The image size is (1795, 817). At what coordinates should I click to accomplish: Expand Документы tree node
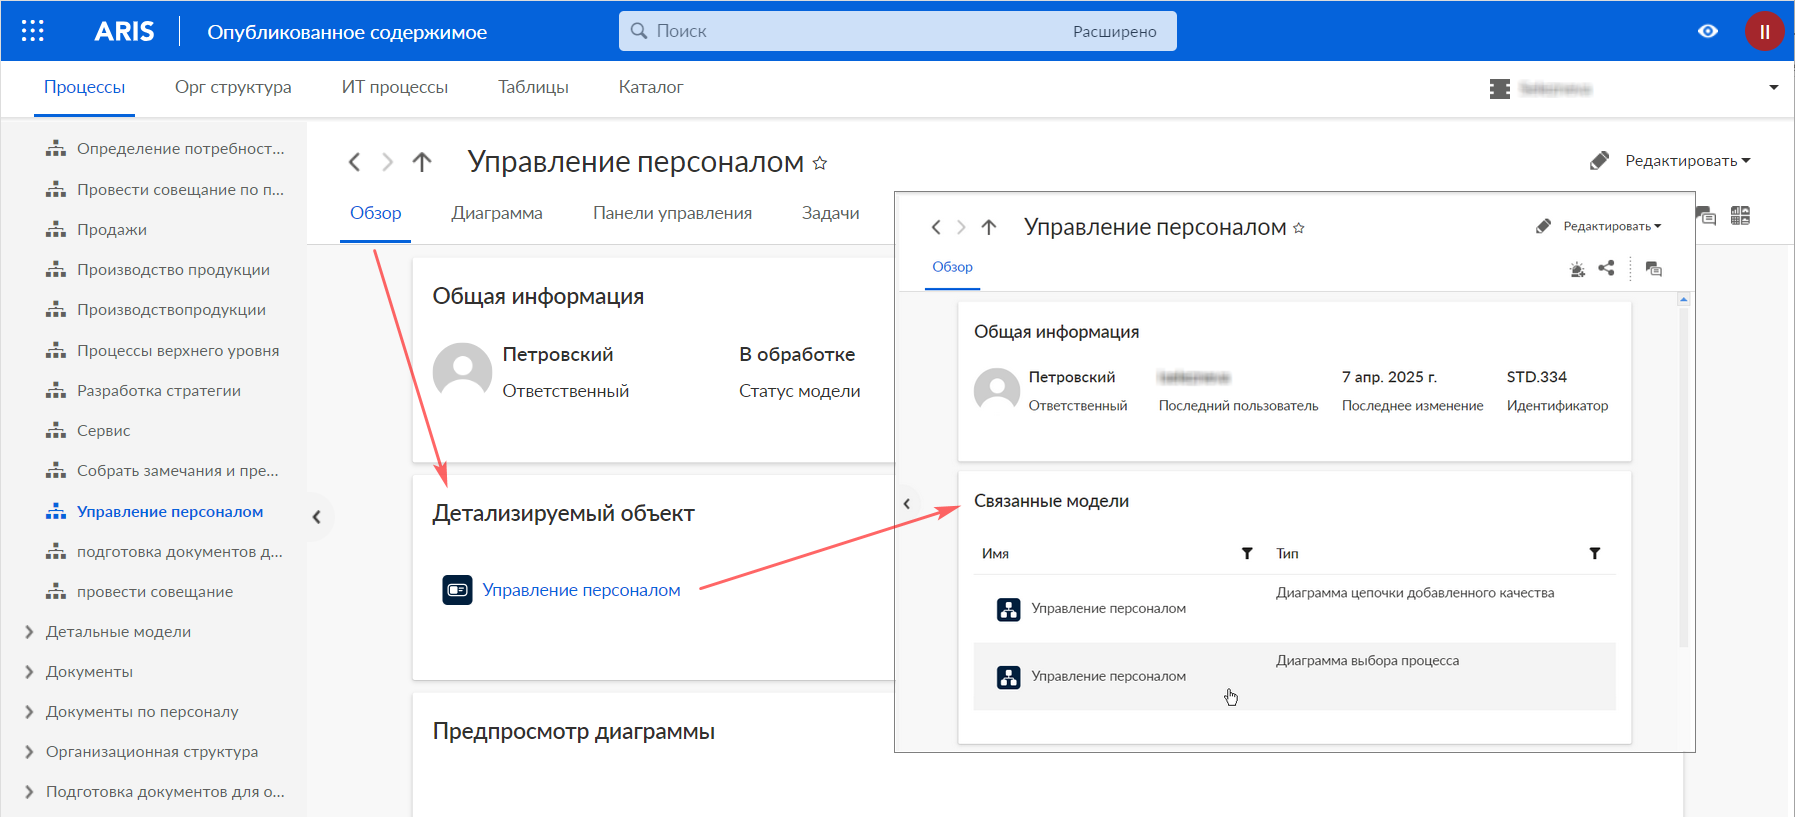click(29, 672)
